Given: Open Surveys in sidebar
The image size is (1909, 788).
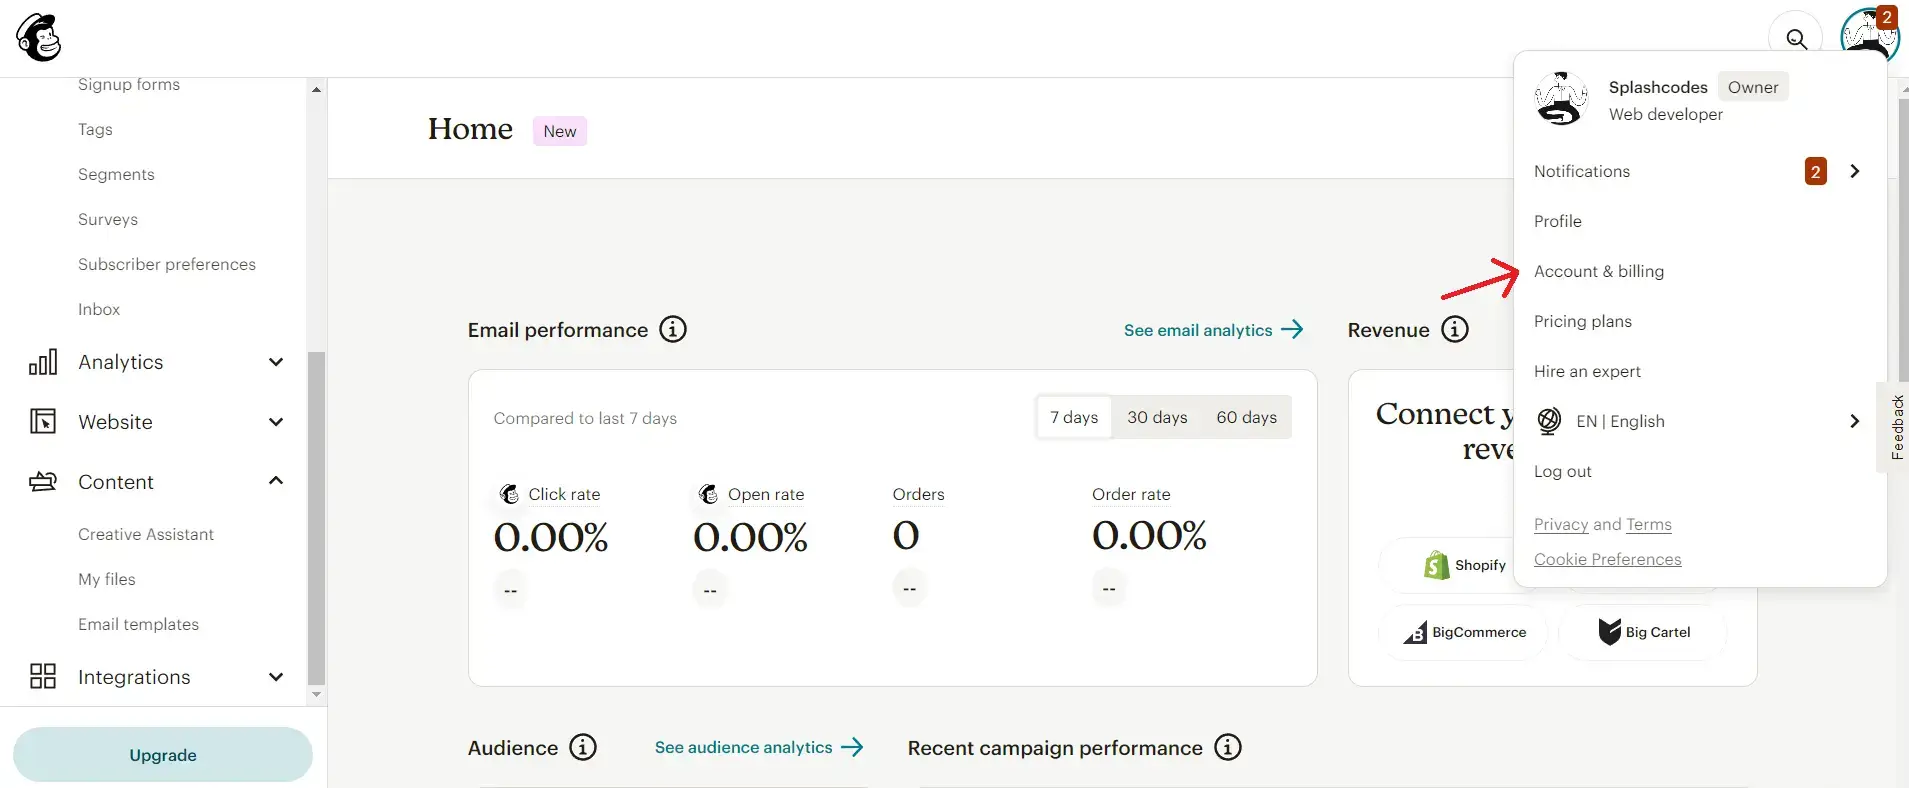Looking at the screenshot, I should tap(108, 219).
